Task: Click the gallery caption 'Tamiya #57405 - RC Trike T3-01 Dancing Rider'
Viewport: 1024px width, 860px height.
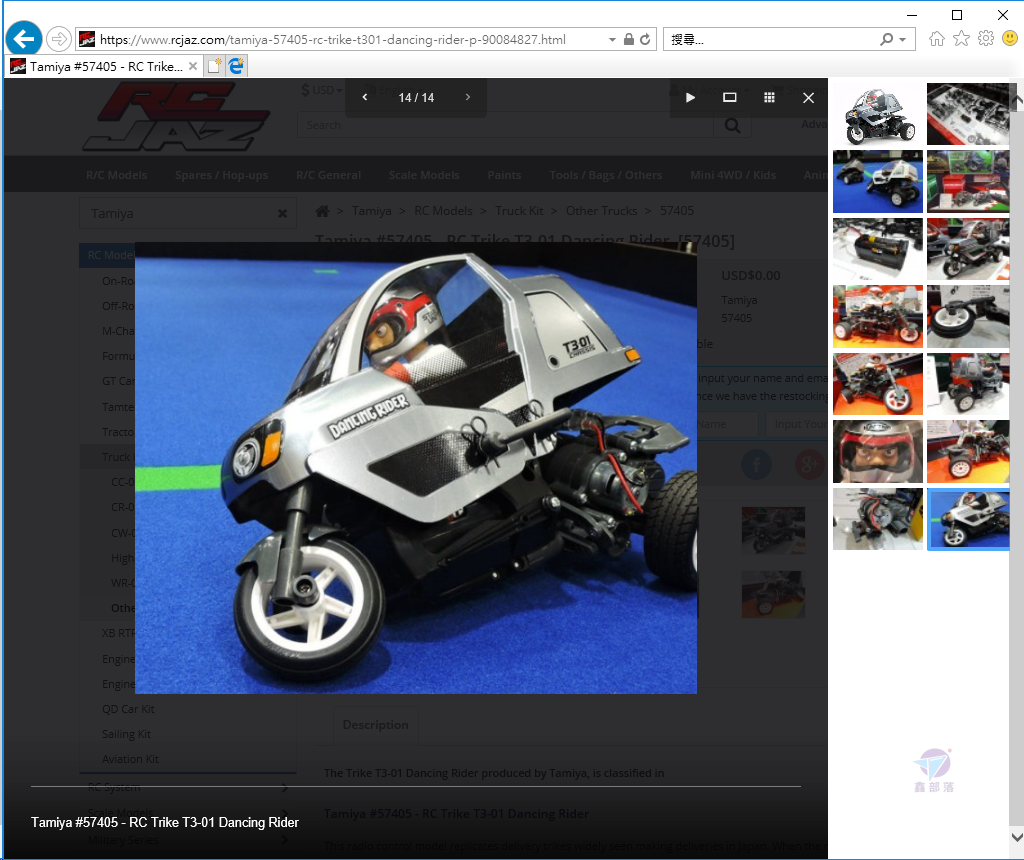Action: (x=165, y=822)
